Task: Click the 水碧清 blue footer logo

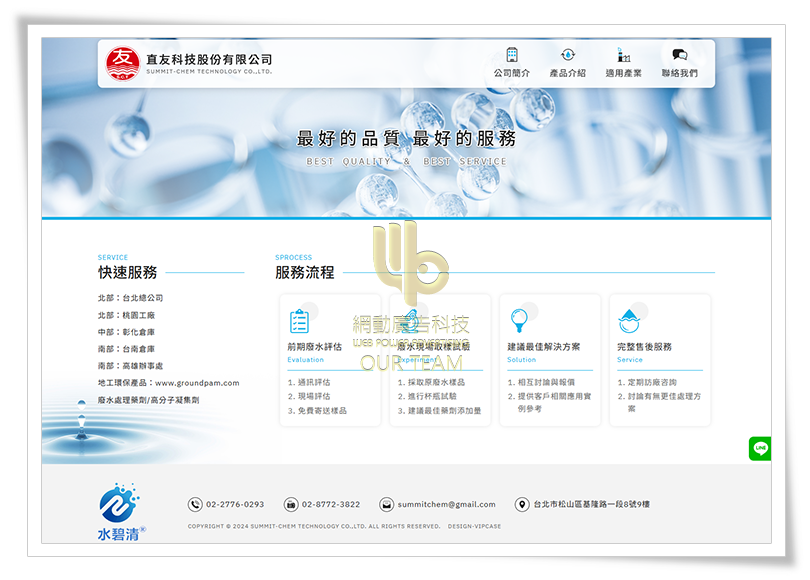Action: pos(121,512)
